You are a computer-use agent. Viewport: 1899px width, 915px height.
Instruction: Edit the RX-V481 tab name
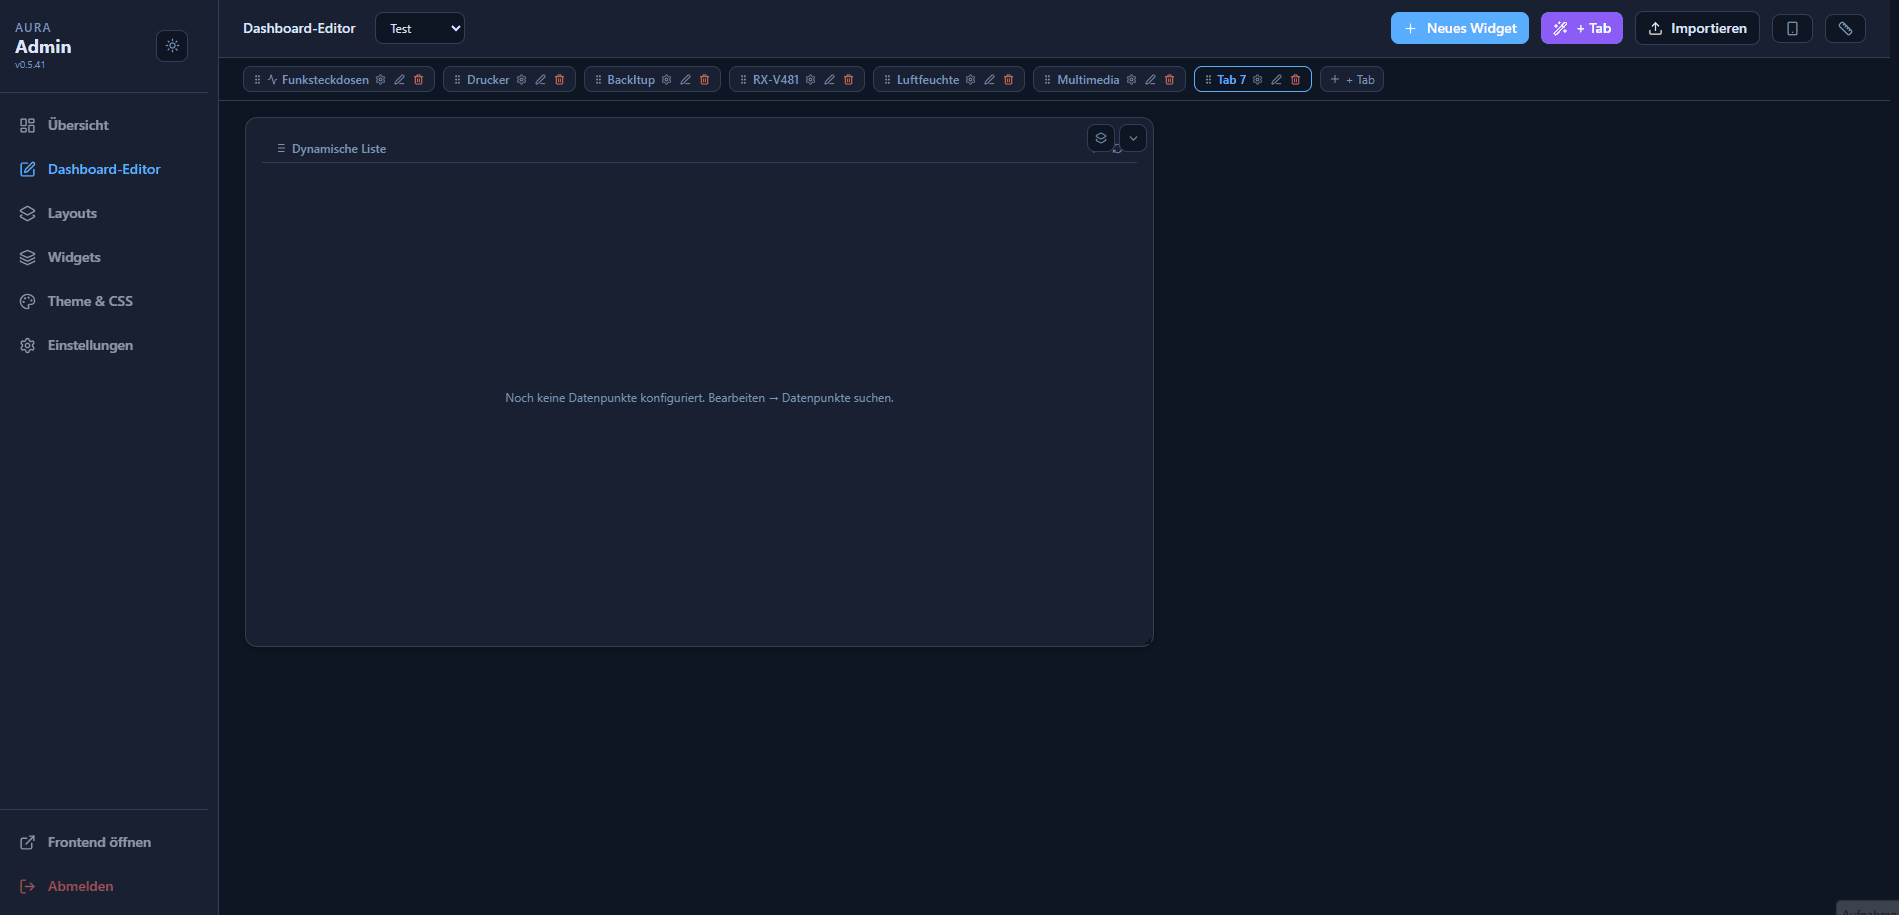pyautogui.click(x=830, y=80)
